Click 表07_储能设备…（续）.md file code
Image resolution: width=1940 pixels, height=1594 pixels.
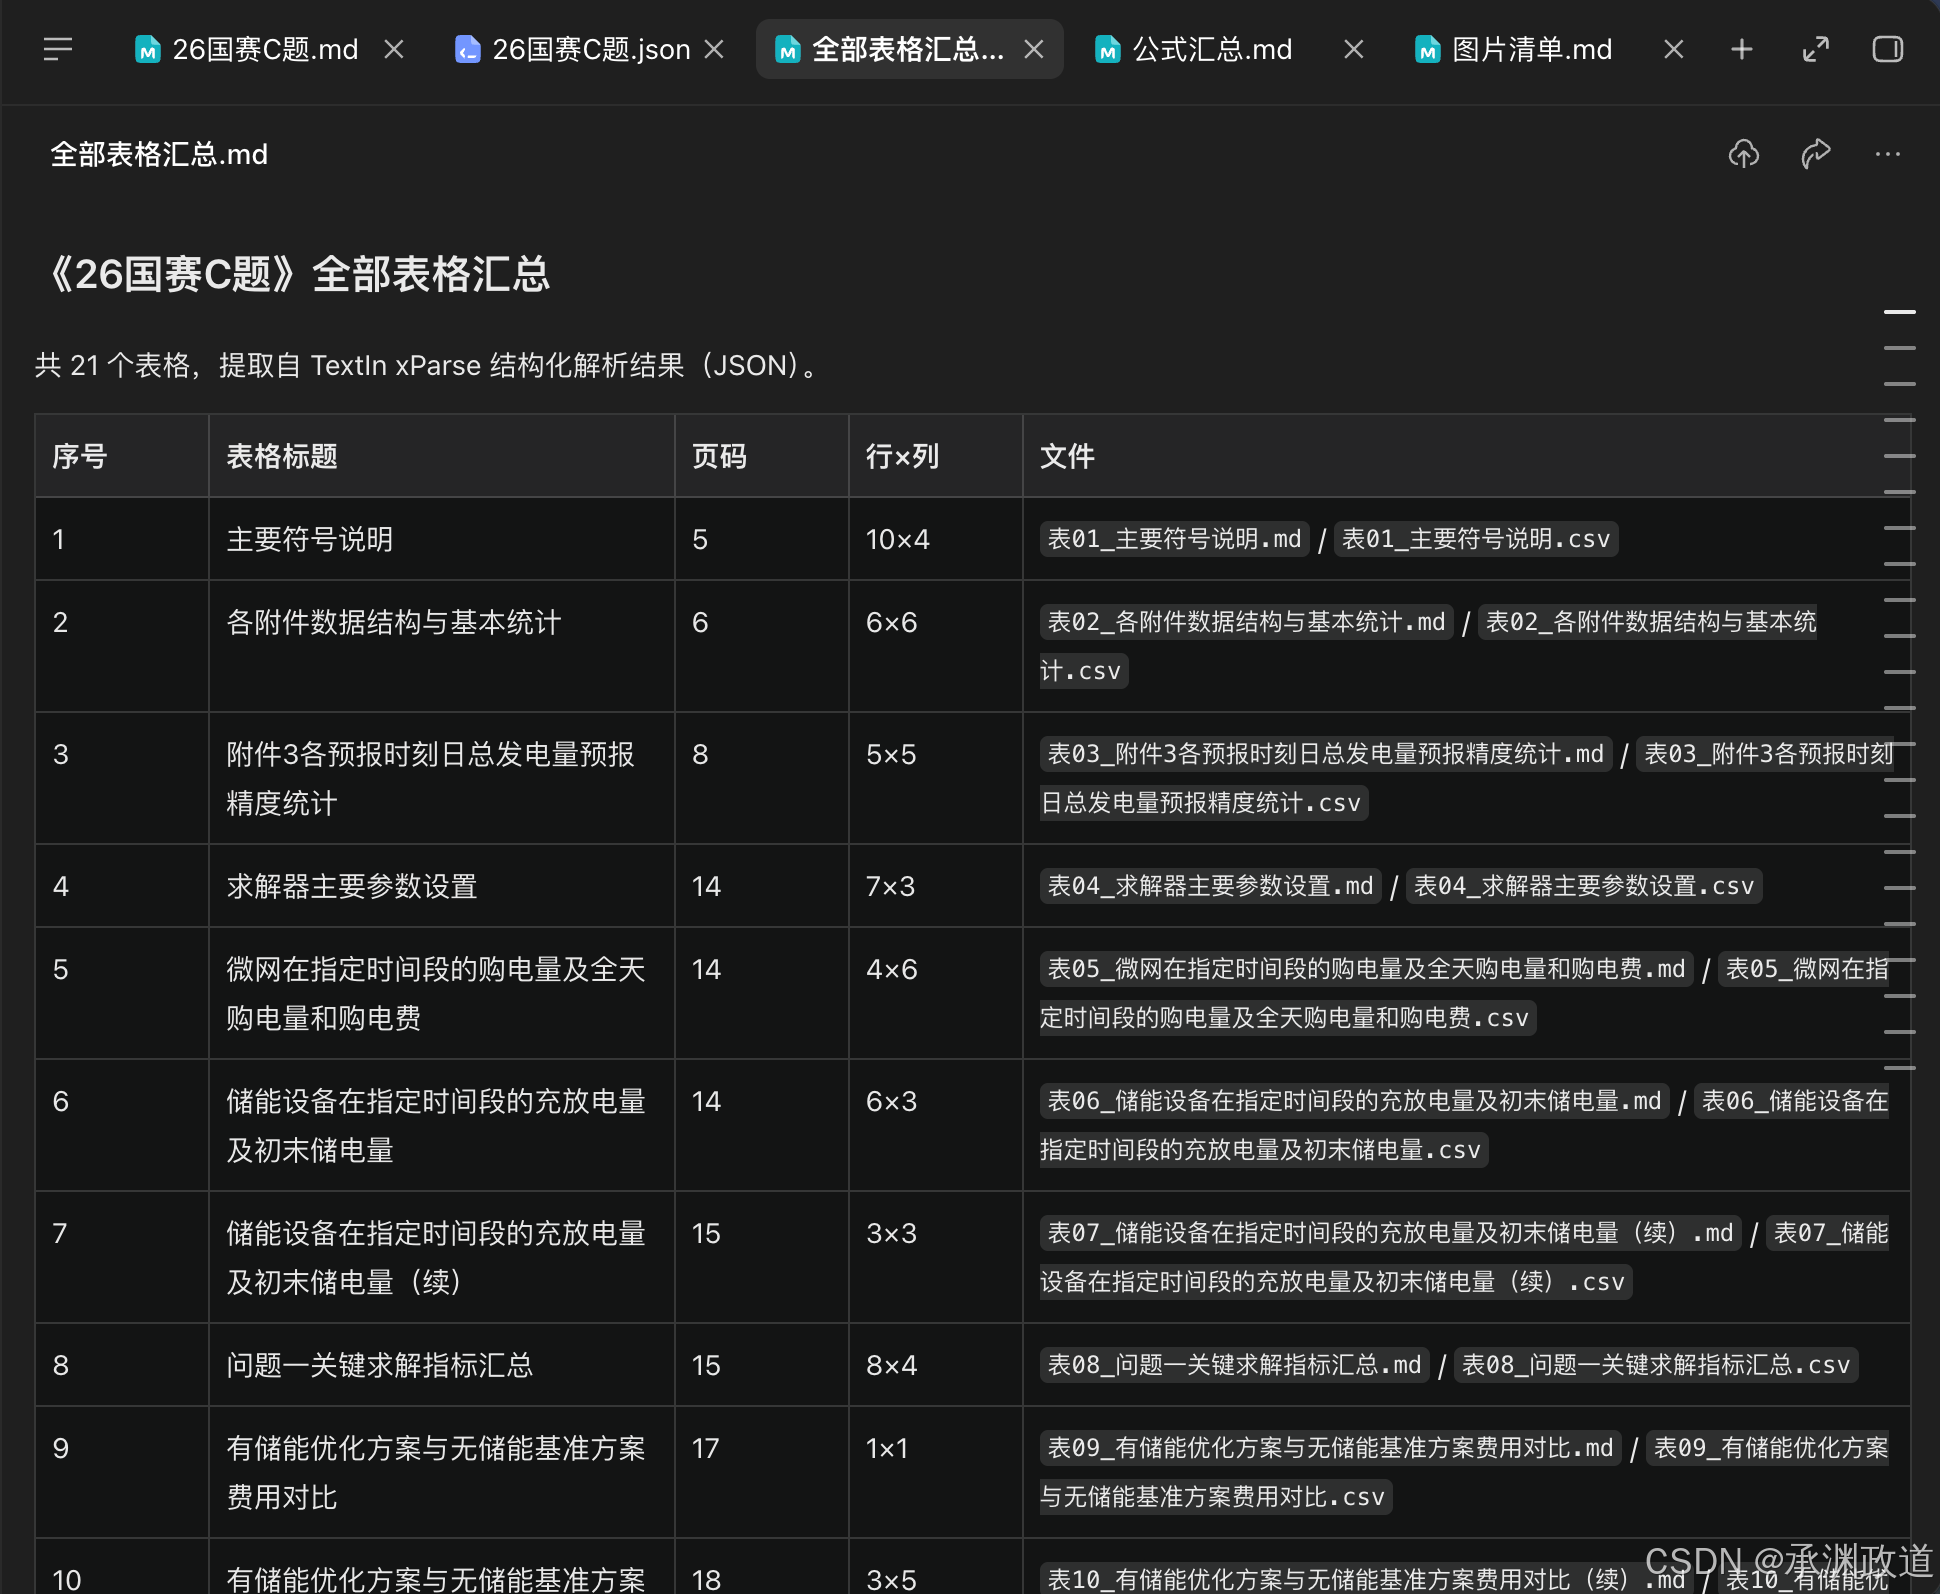pyautogui.click(x=1390, y=1233)
